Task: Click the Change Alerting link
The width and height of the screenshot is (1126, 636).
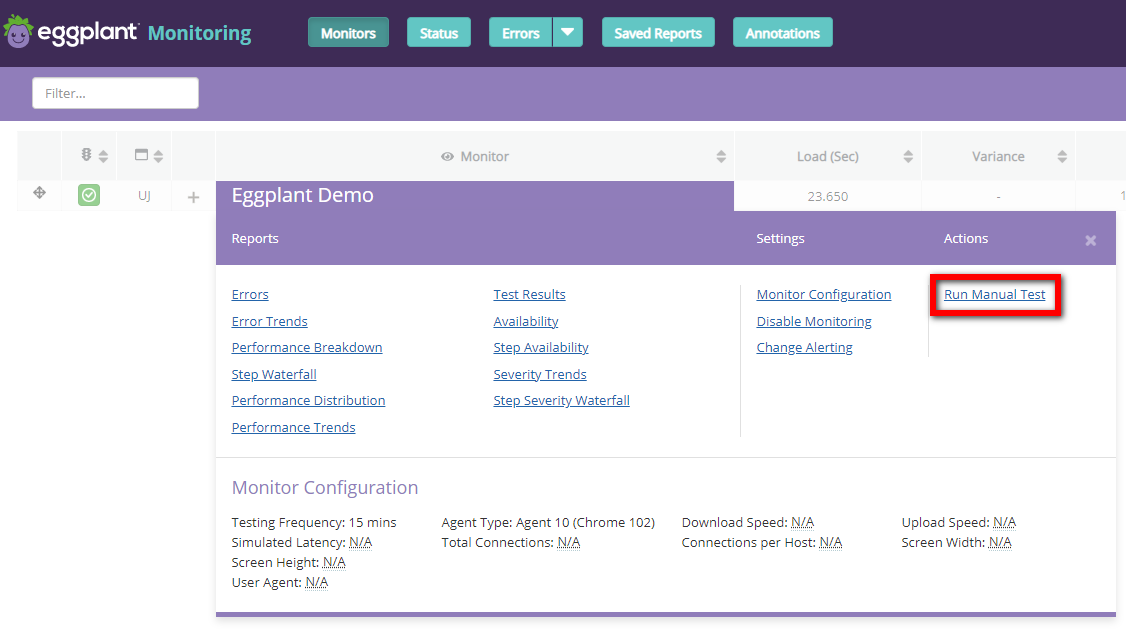Action: pyautogui.click(x=804, y=347)
